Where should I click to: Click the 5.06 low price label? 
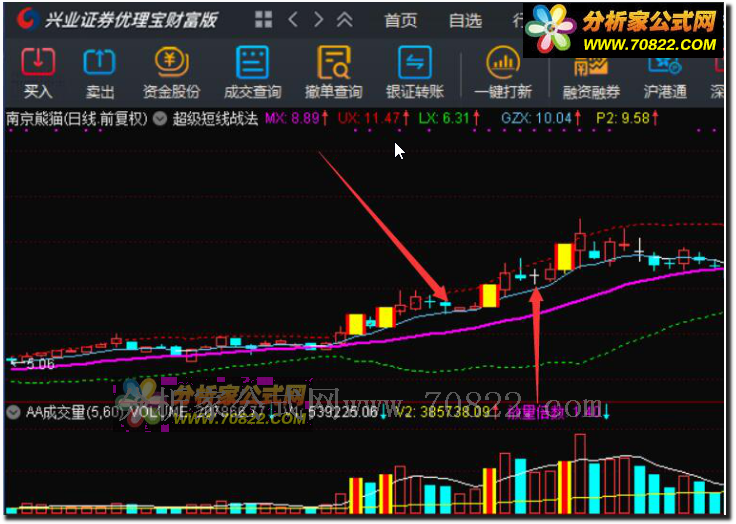(40, 364)
